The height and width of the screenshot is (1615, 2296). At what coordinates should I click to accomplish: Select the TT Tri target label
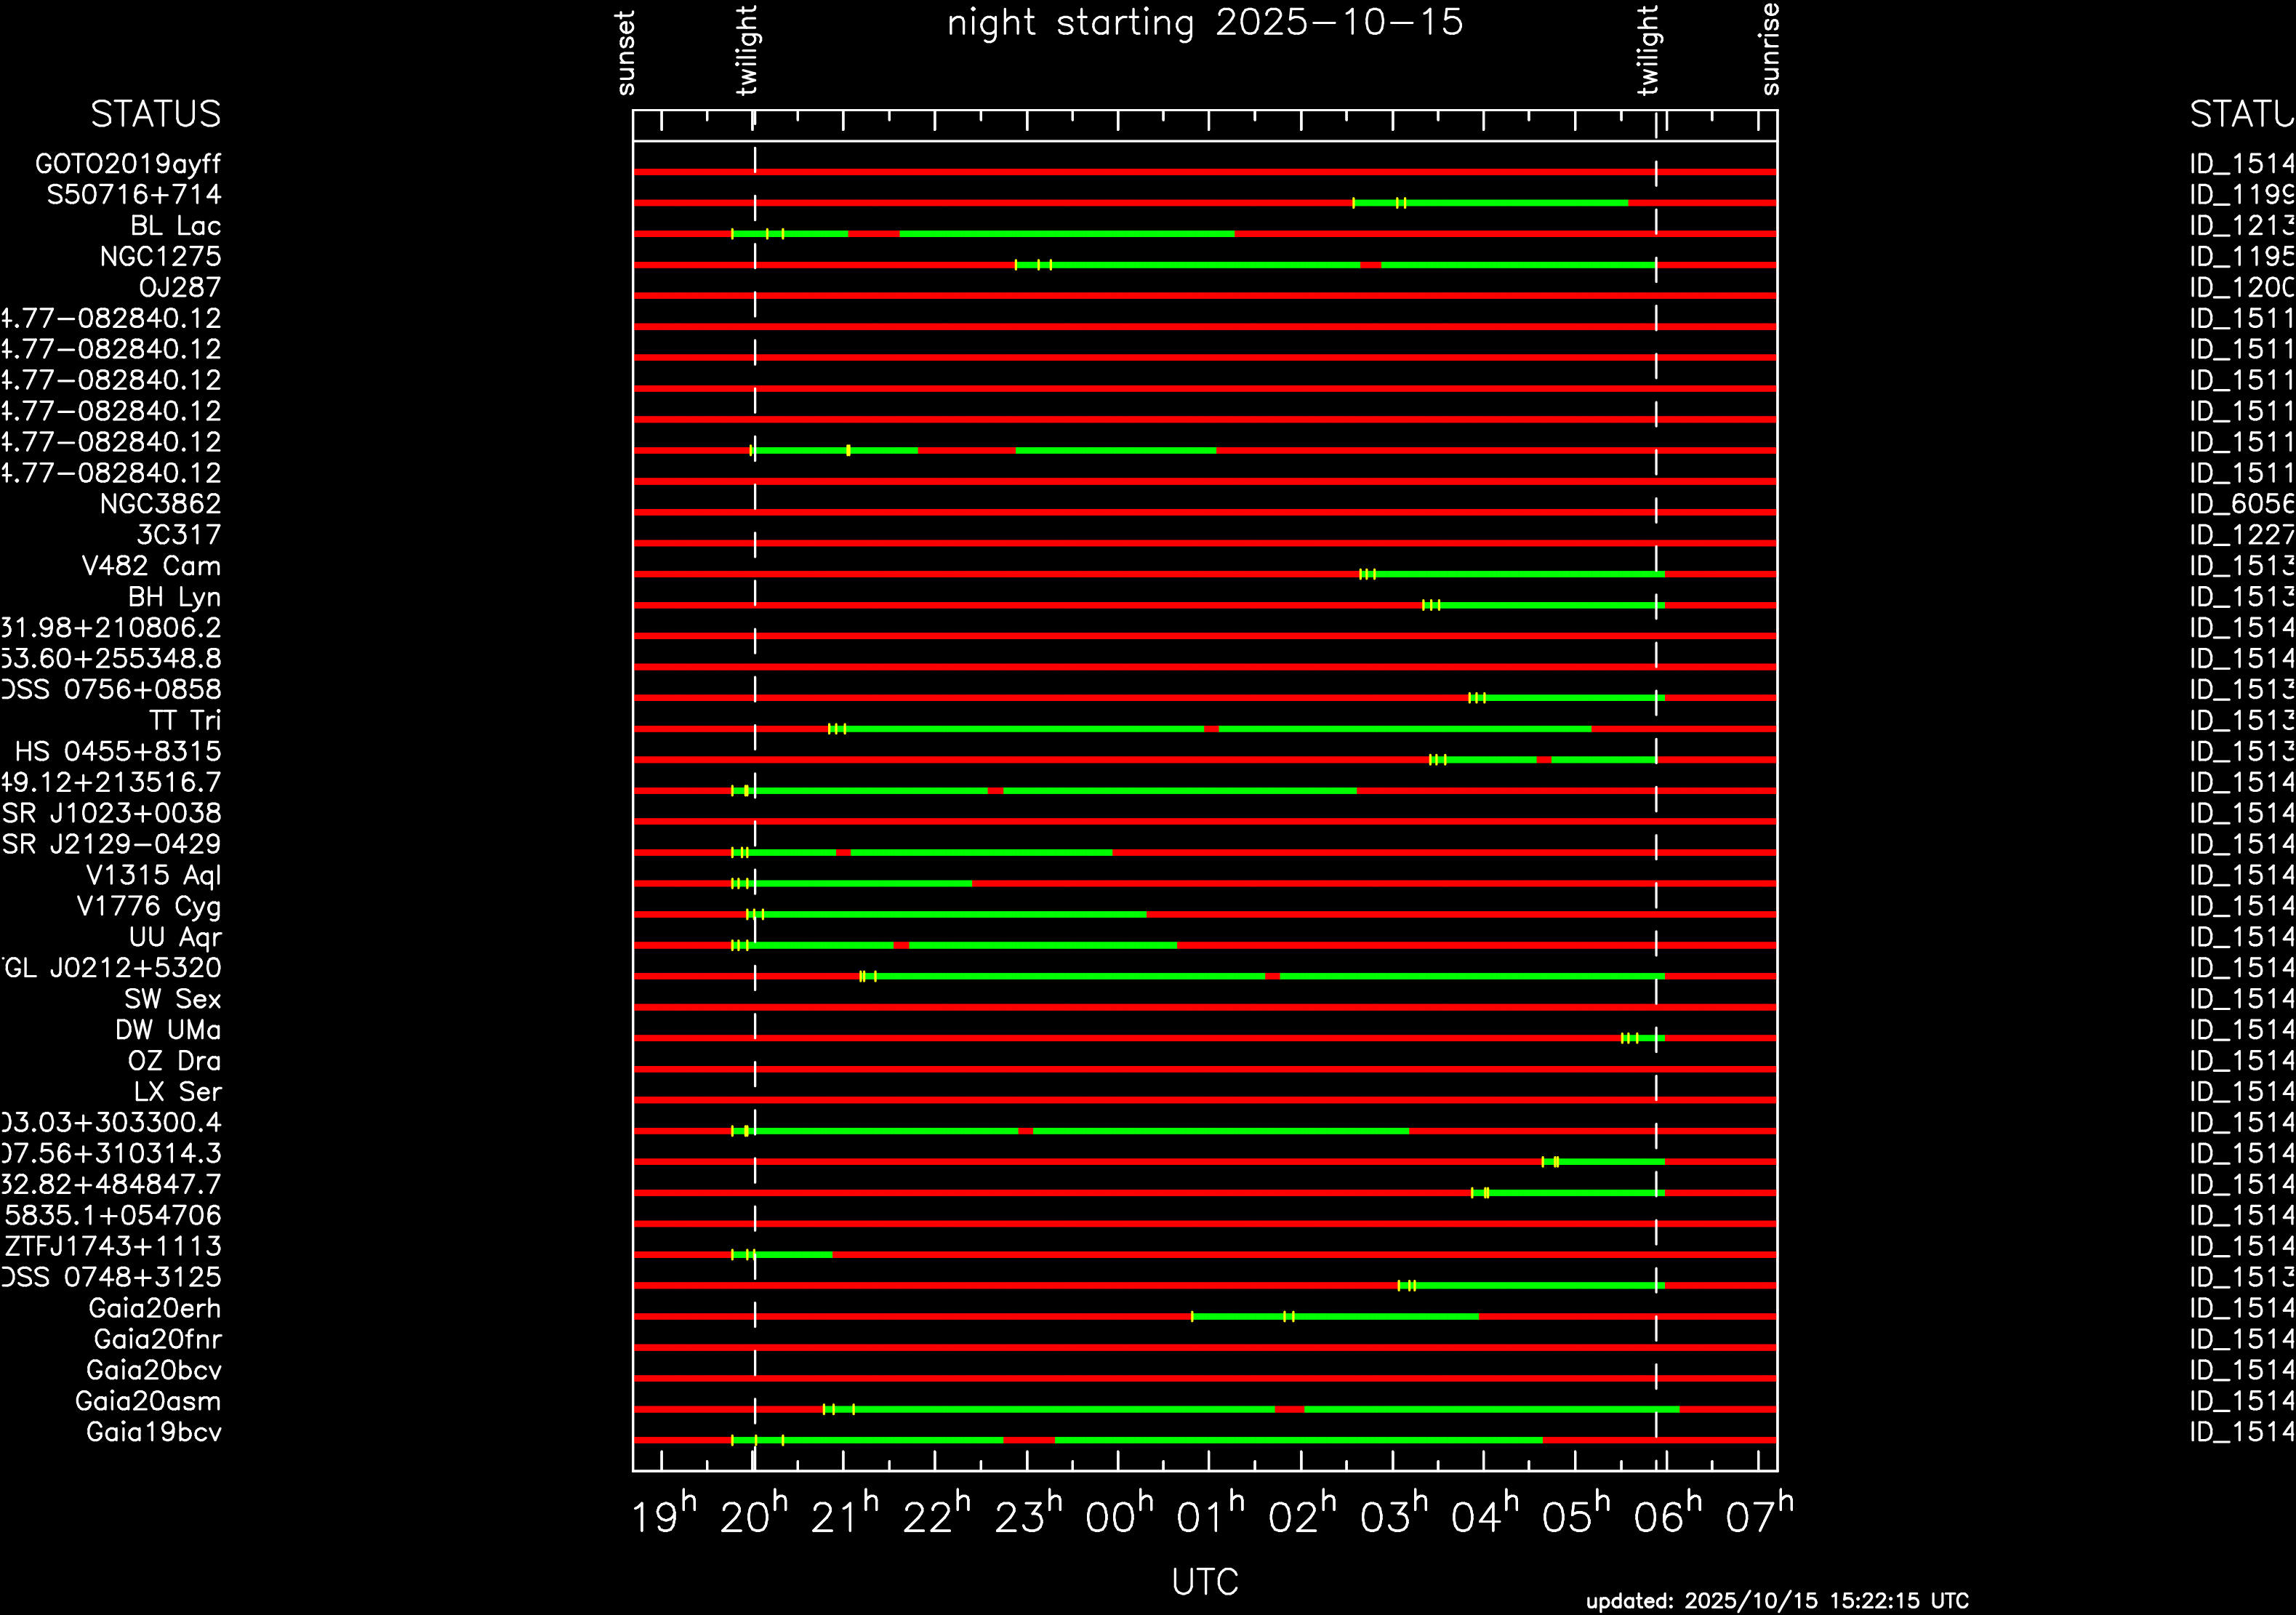(x=184, y=721)
